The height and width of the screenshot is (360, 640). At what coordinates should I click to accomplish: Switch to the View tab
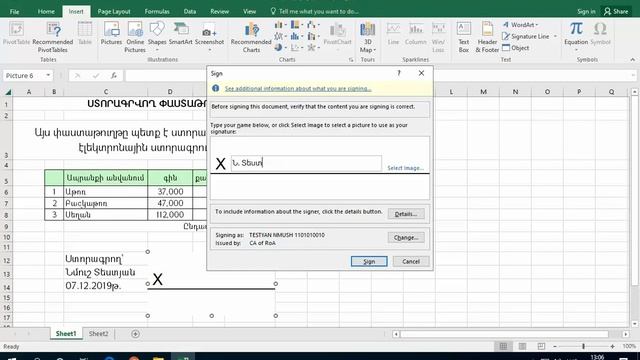pyautogui.click(x=249, y=11)
